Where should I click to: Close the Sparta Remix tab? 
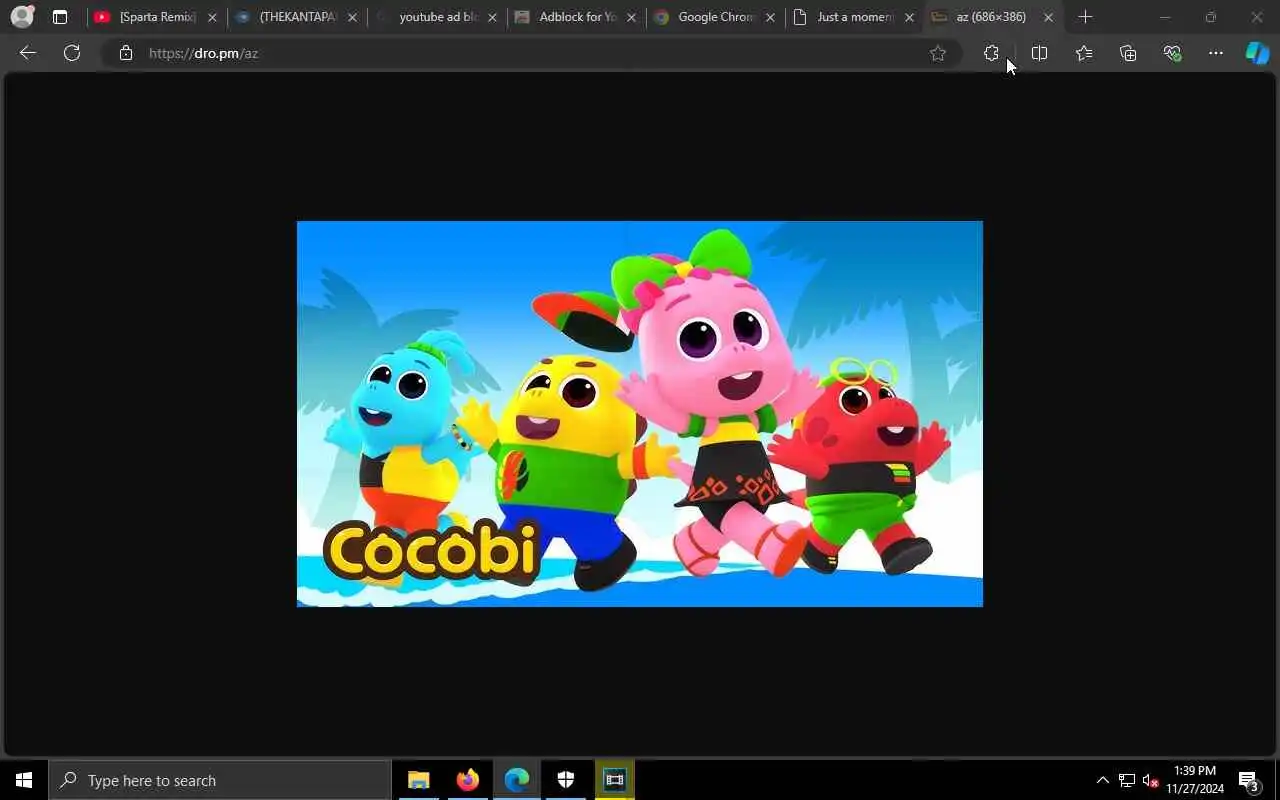(212, 17)
